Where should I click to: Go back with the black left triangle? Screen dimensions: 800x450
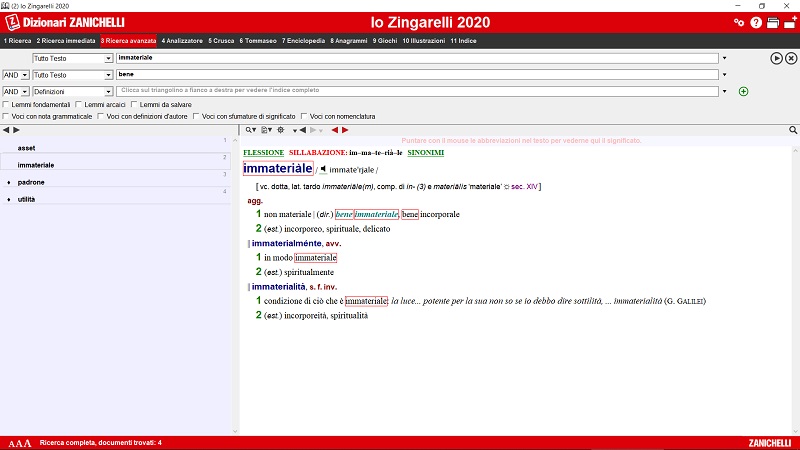pyautogui.click(x=303, y=130)
